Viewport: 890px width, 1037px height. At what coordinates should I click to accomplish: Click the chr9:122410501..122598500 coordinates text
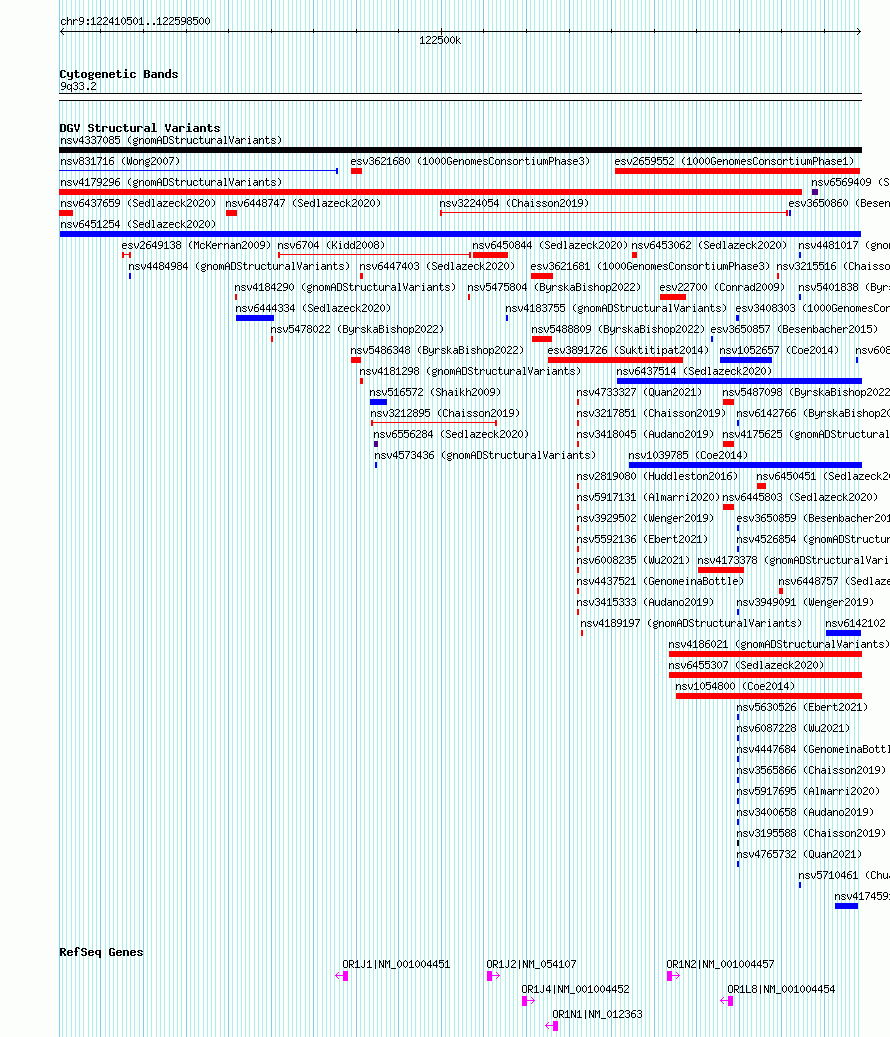135,21
